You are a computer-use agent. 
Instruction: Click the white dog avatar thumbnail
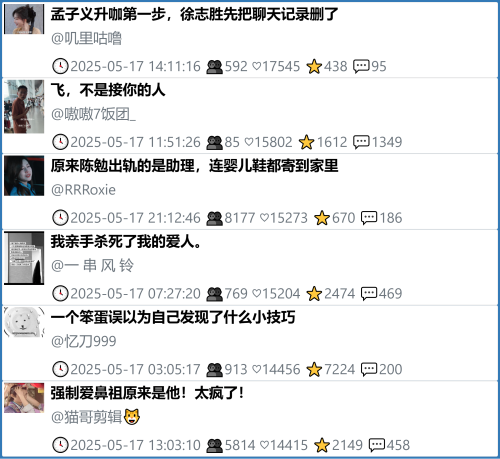[x=24, y=322]
